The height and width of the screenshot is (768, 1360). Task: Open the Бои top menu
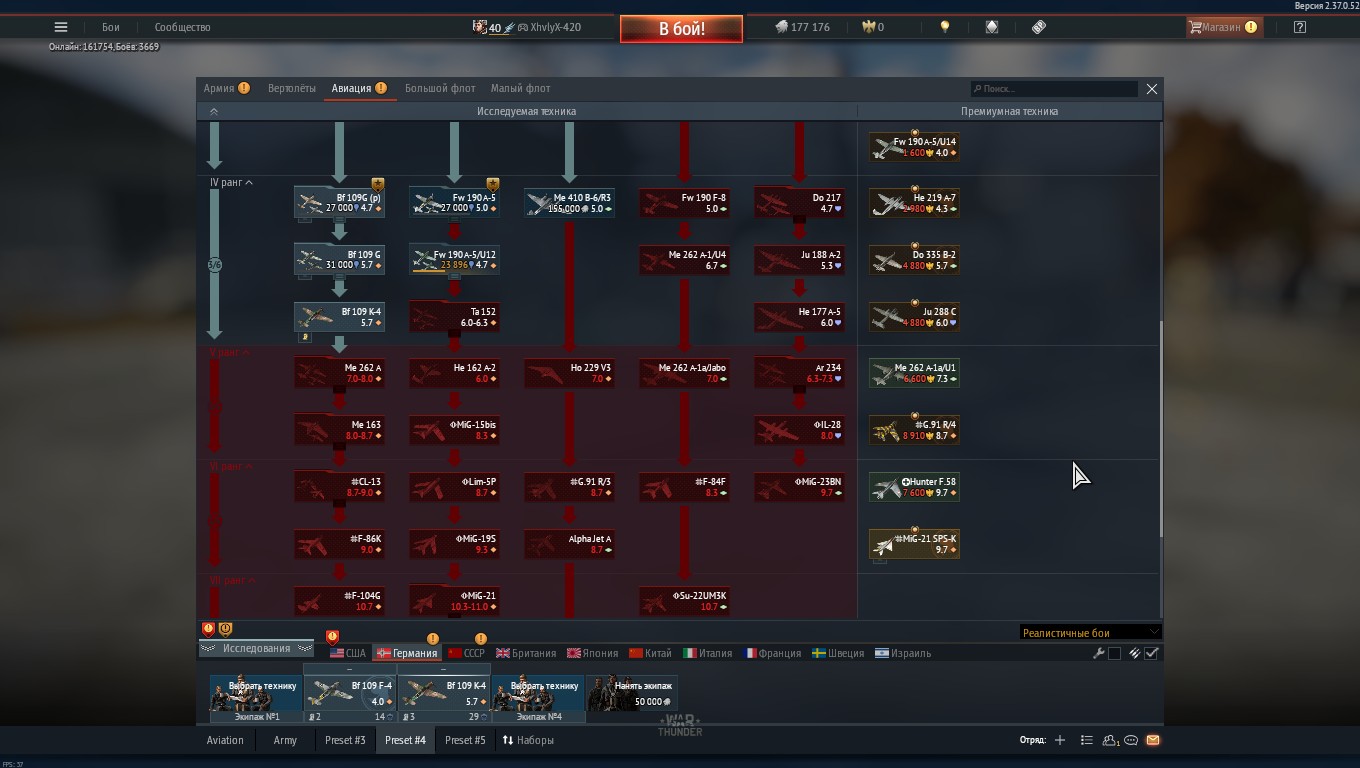110,27
